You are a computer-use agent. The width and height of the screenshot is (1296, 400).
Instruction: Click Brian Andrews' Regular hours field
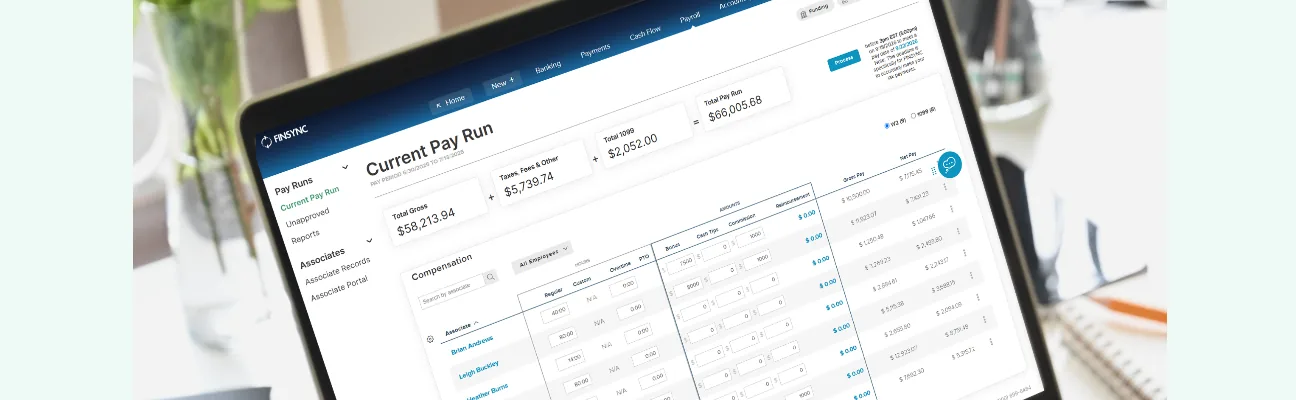[556, 314]
